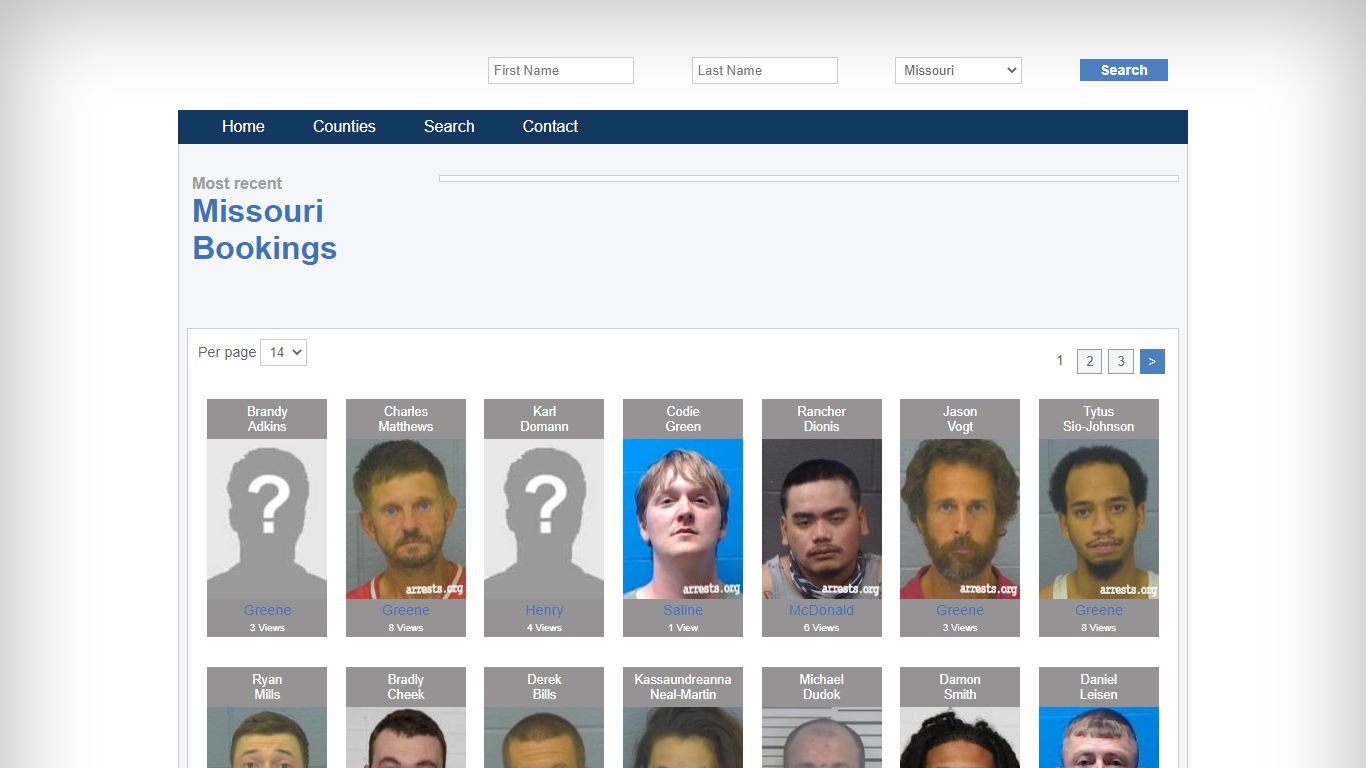
Task: Open Kassaundreanna Neal-Martin mugshot
Action: click(683, 738)
